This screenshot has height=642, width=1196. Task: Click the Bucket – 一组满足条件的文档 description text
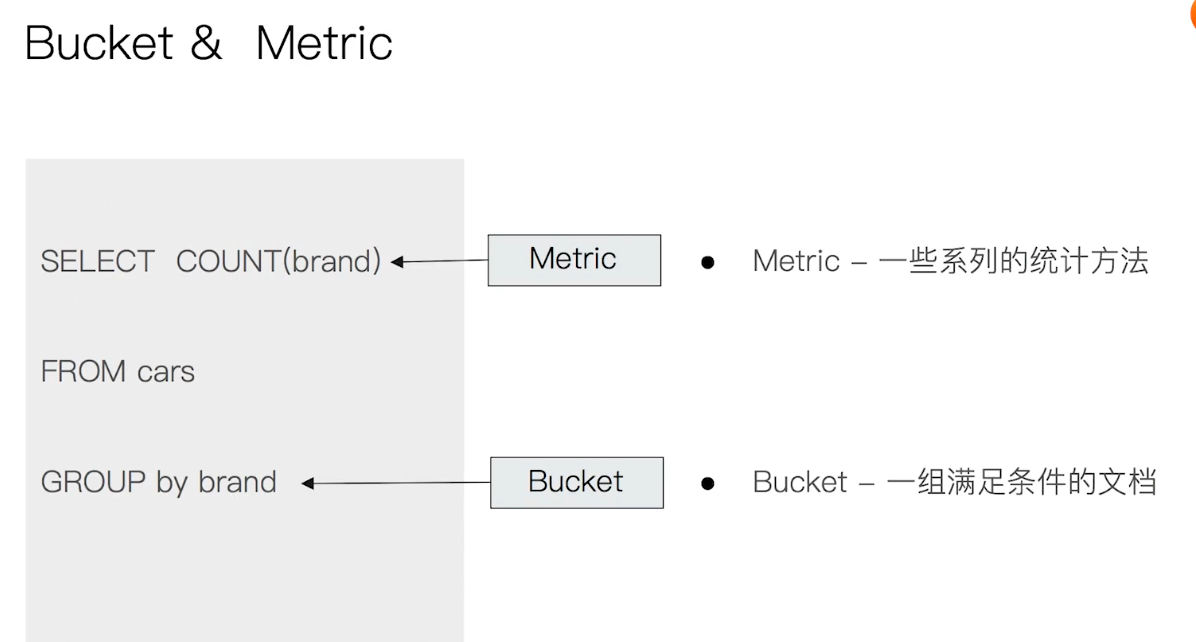tap(955, 482)
